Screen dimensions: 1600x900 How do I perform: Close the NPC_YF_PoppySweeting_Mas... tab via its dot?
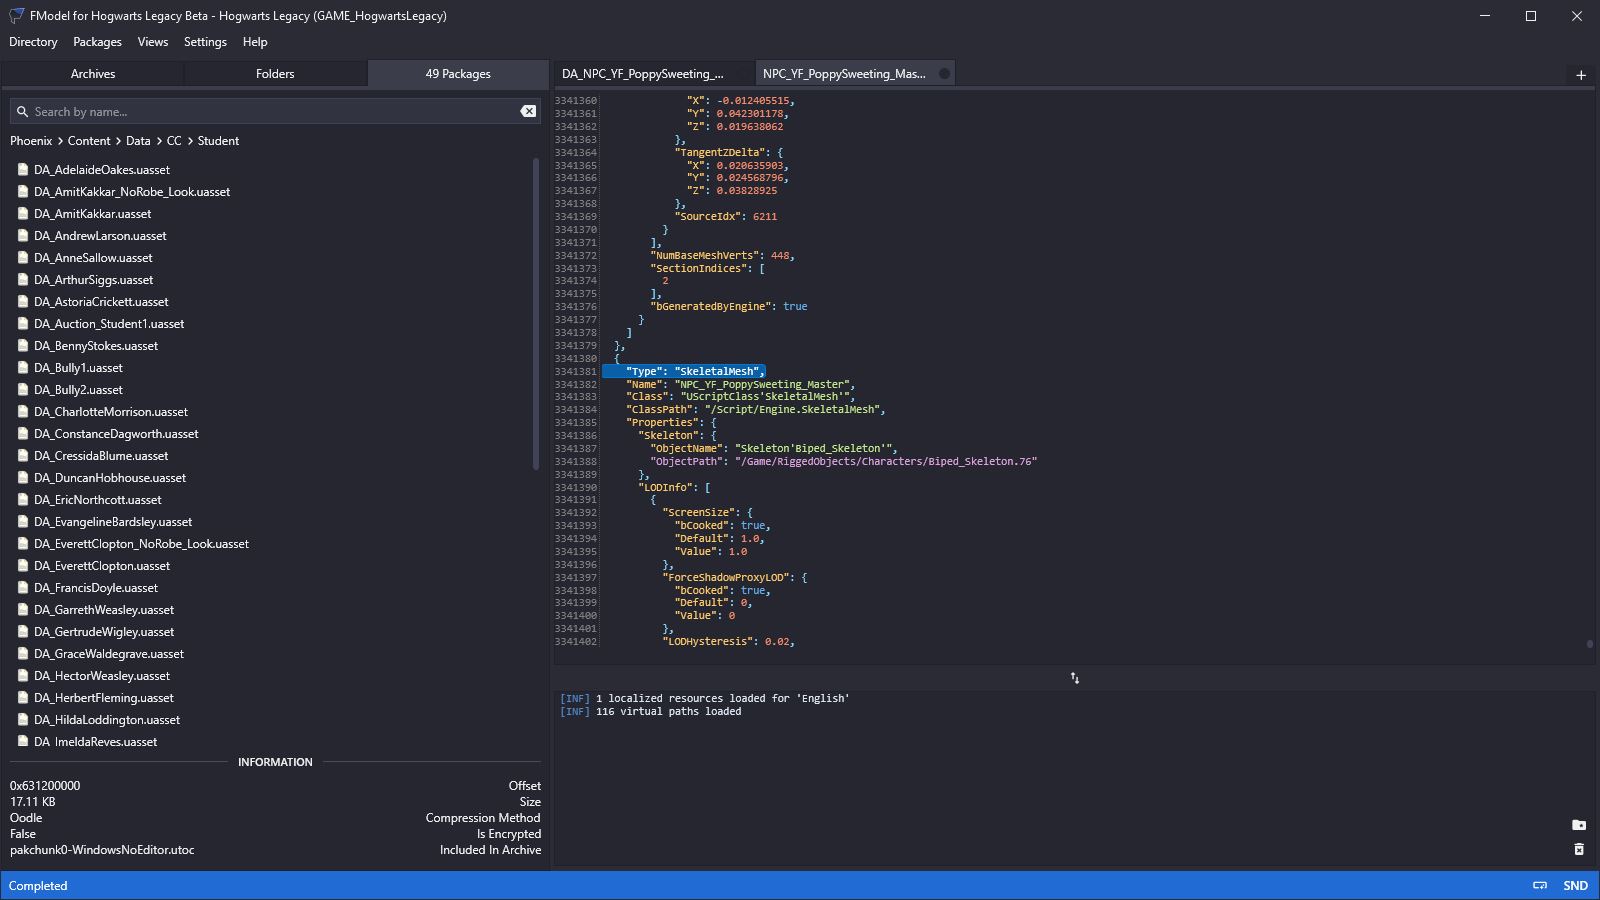point(944,74)
